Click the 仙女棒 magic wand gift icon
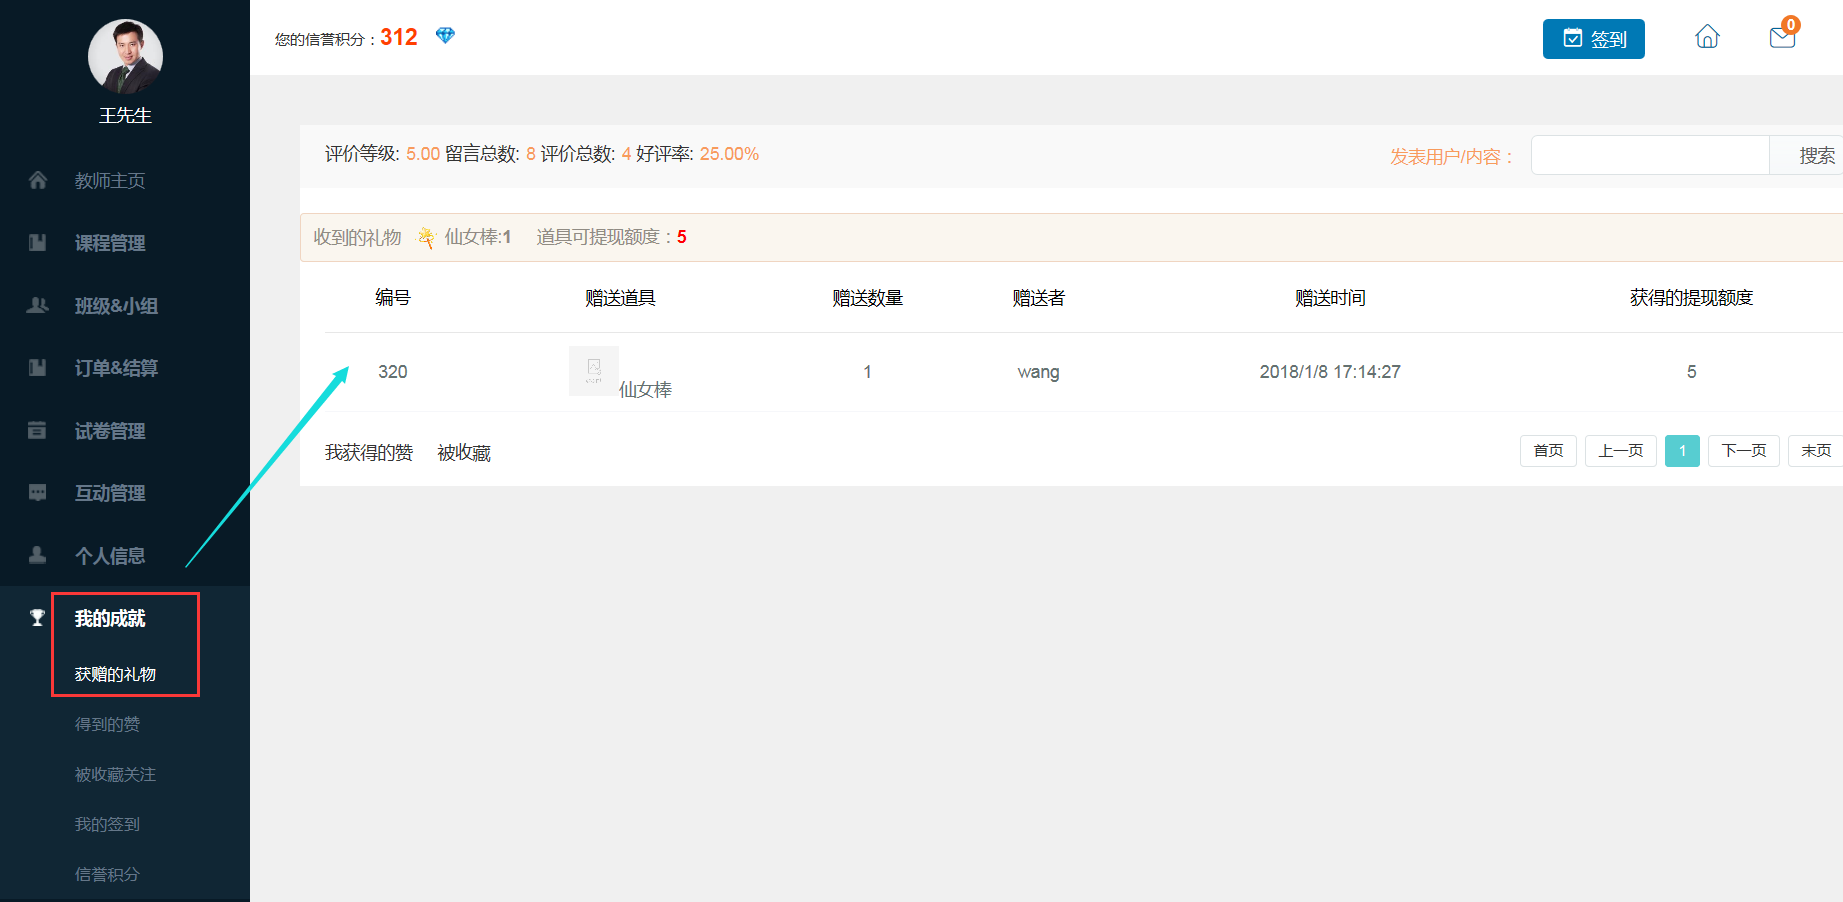1843x902 pixels. tap(427, 237)
